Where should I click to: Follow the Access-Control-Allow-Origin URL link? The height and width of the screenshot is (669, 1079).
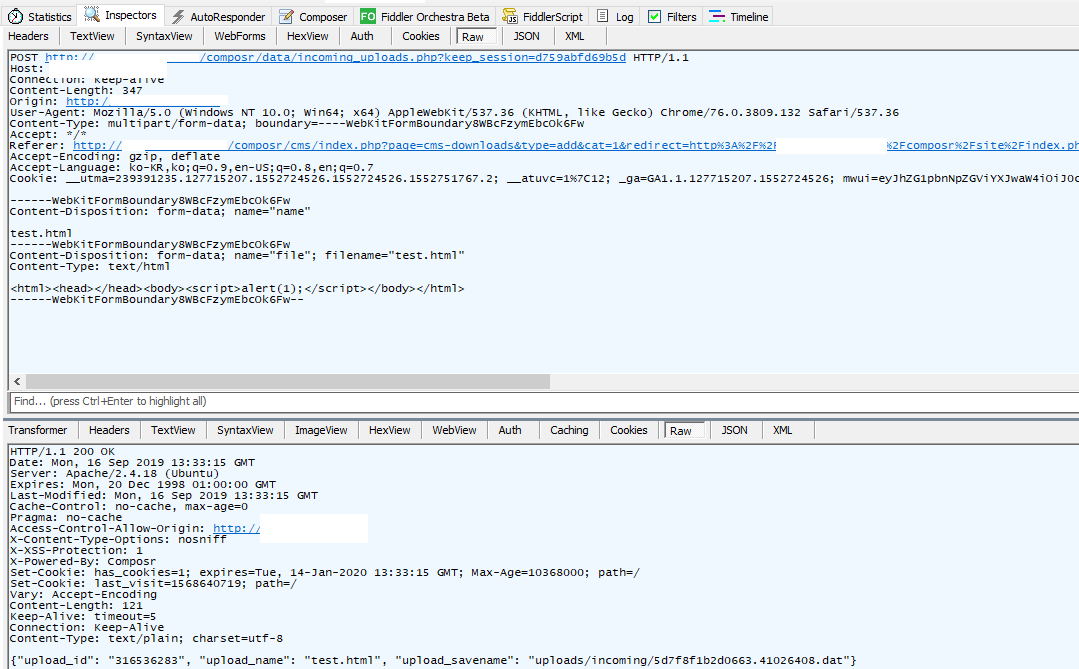tap(236, 528)
